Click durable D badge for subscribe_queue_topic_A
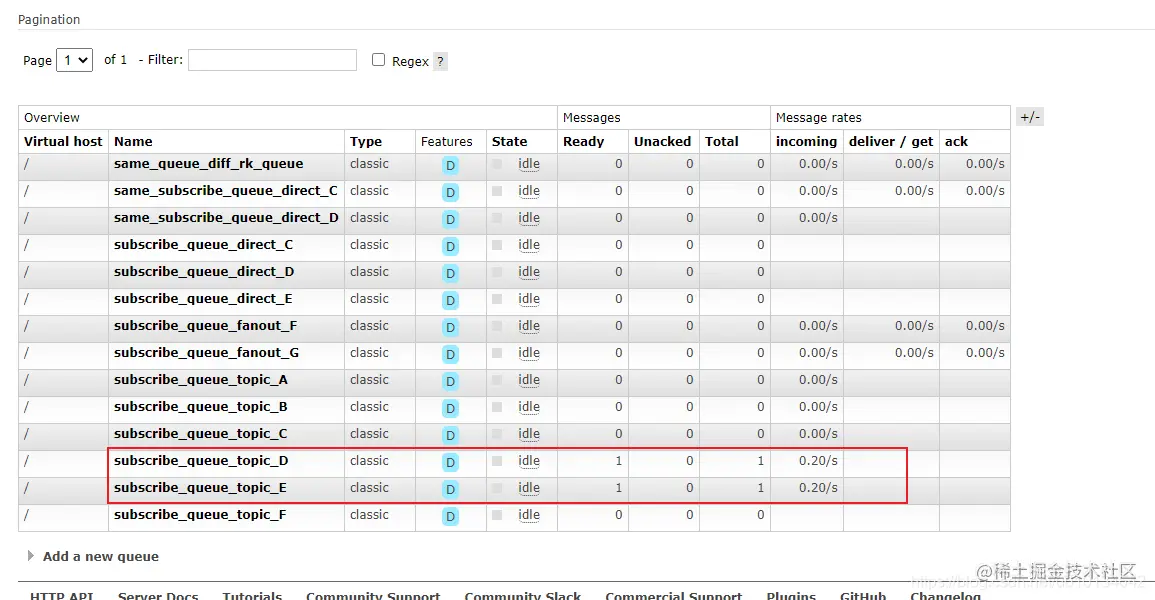1155x600 pixels. pyautogui.click(x=450, y=381)
